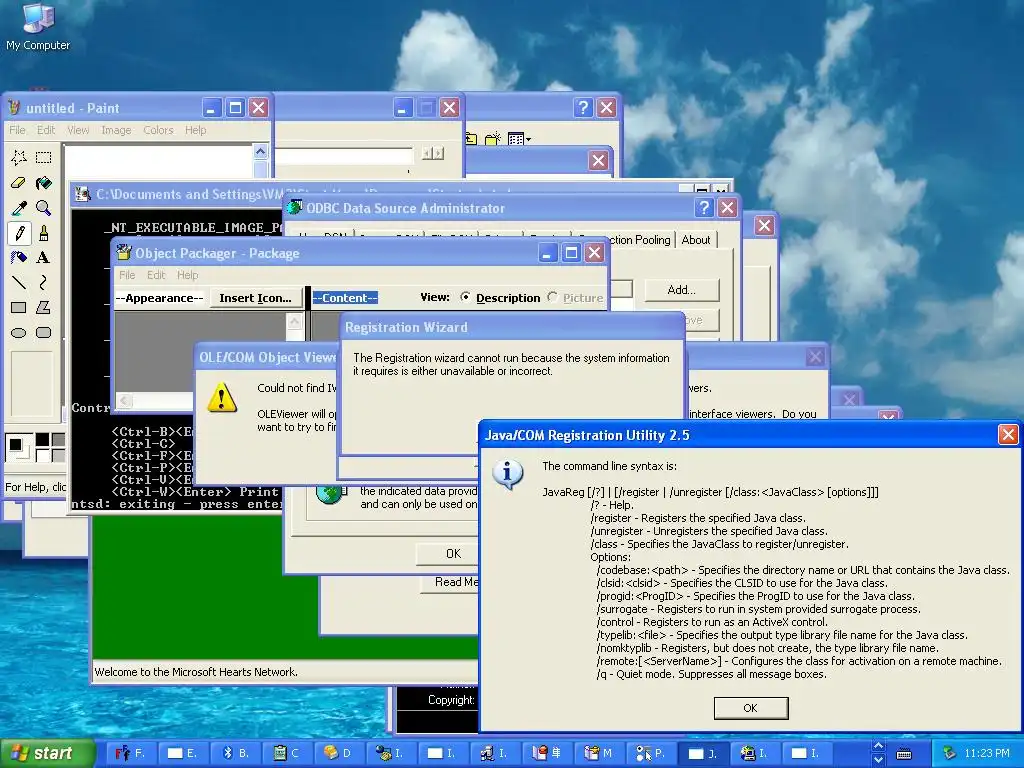The image size is (1024, 768).
Task: Select the Picture view radio button
Action: tap(552, 297)
